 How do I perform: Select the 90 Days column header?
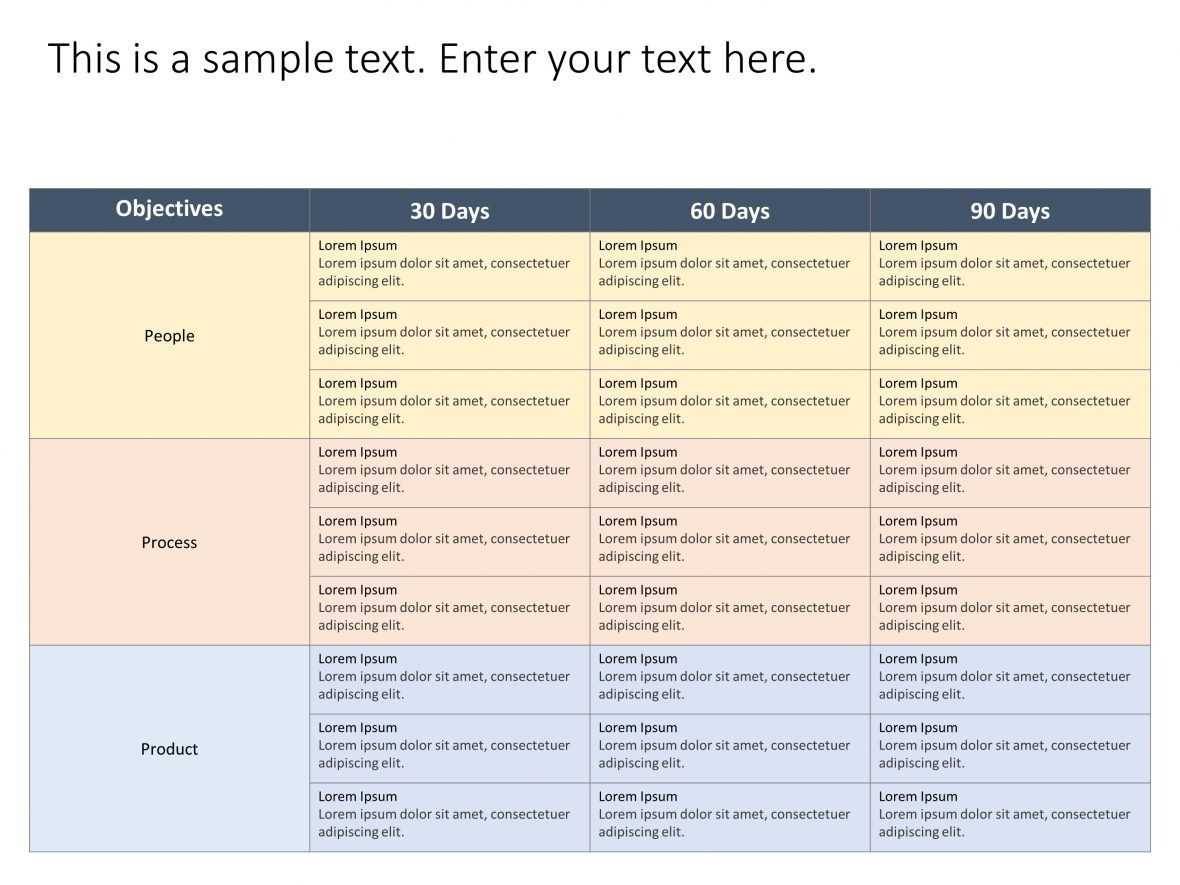pyautogui.click(x=1010, y=210)
